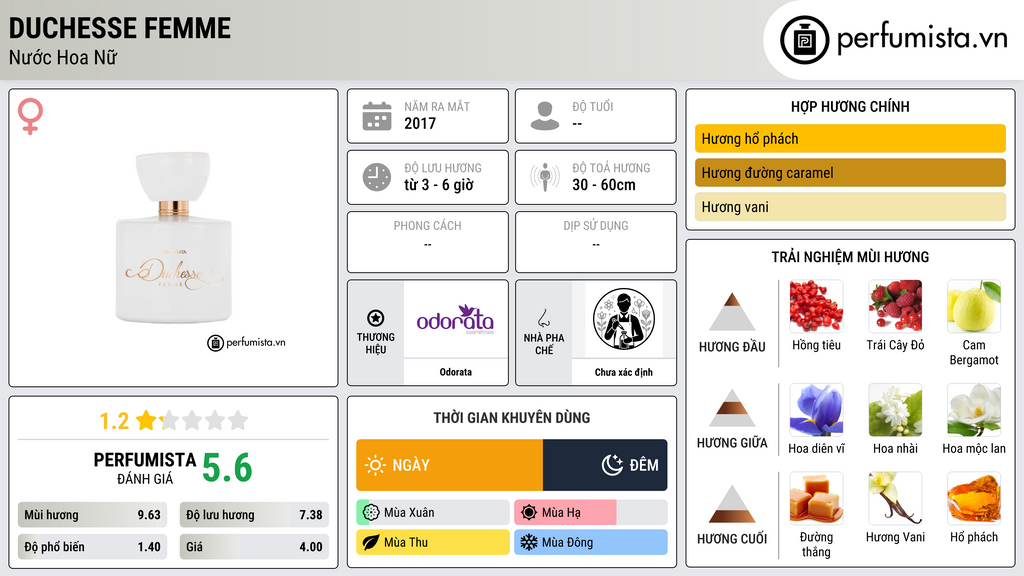Click the last grey rating star
This screenshot has height=576, width=1024.
tap(238, 420)
